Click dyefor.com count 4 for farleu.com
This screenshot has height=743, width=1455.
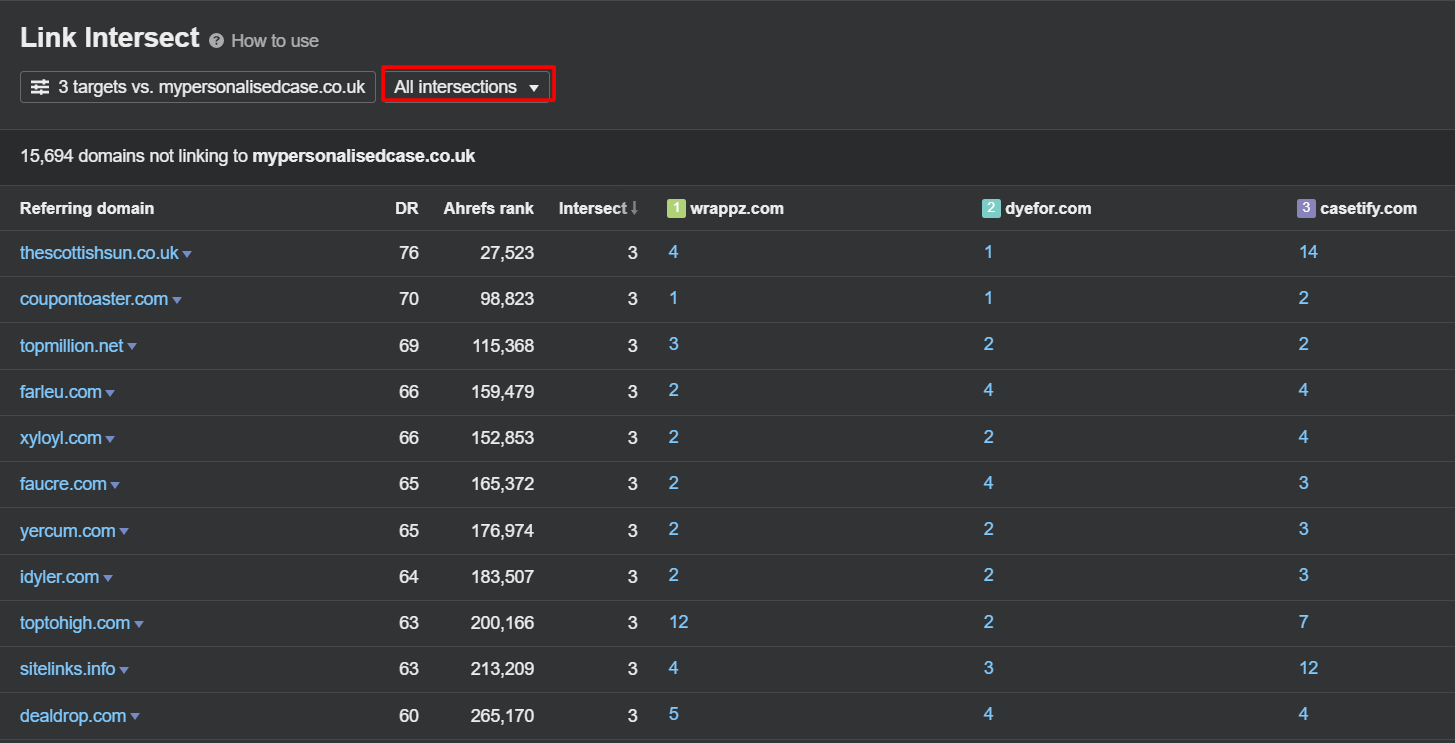click(x=988, y=390)
